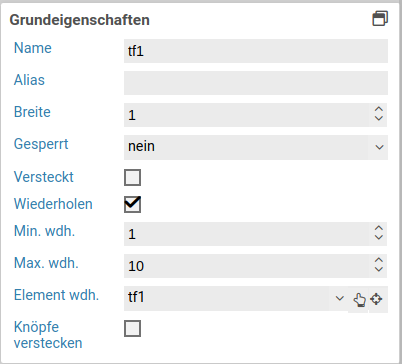Increase Min. wdh. value with up arrow

pos(378,228)
